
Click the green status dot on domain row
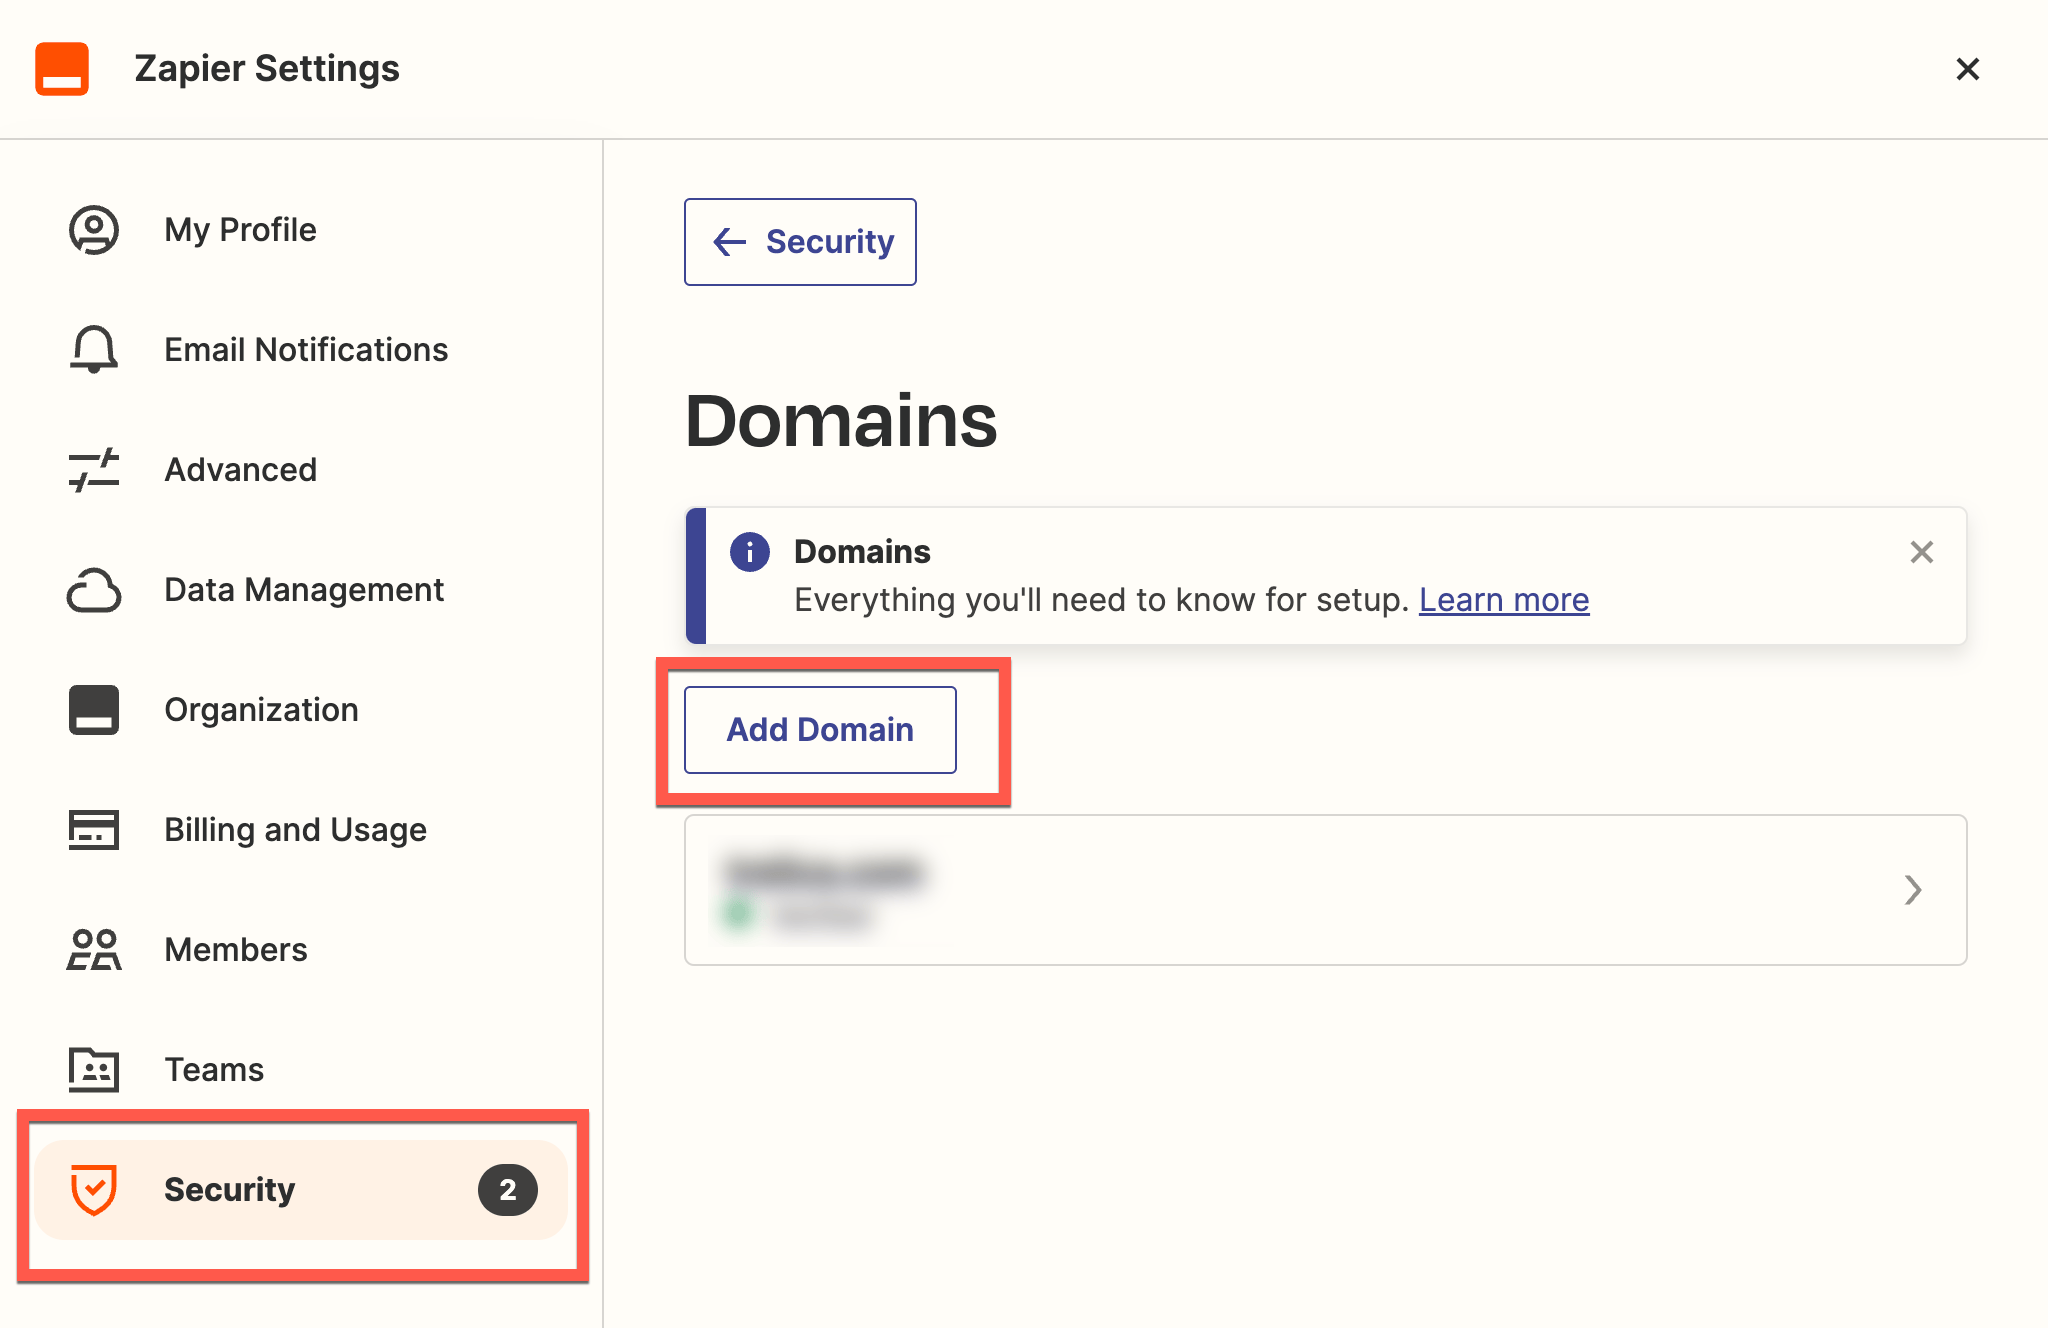739,913
